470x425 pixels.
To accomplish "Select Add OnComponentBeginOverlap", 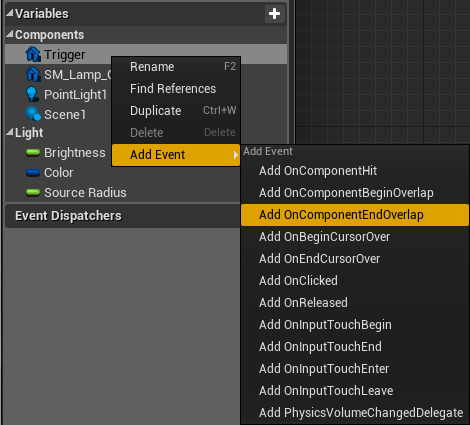I will (355, 193).
